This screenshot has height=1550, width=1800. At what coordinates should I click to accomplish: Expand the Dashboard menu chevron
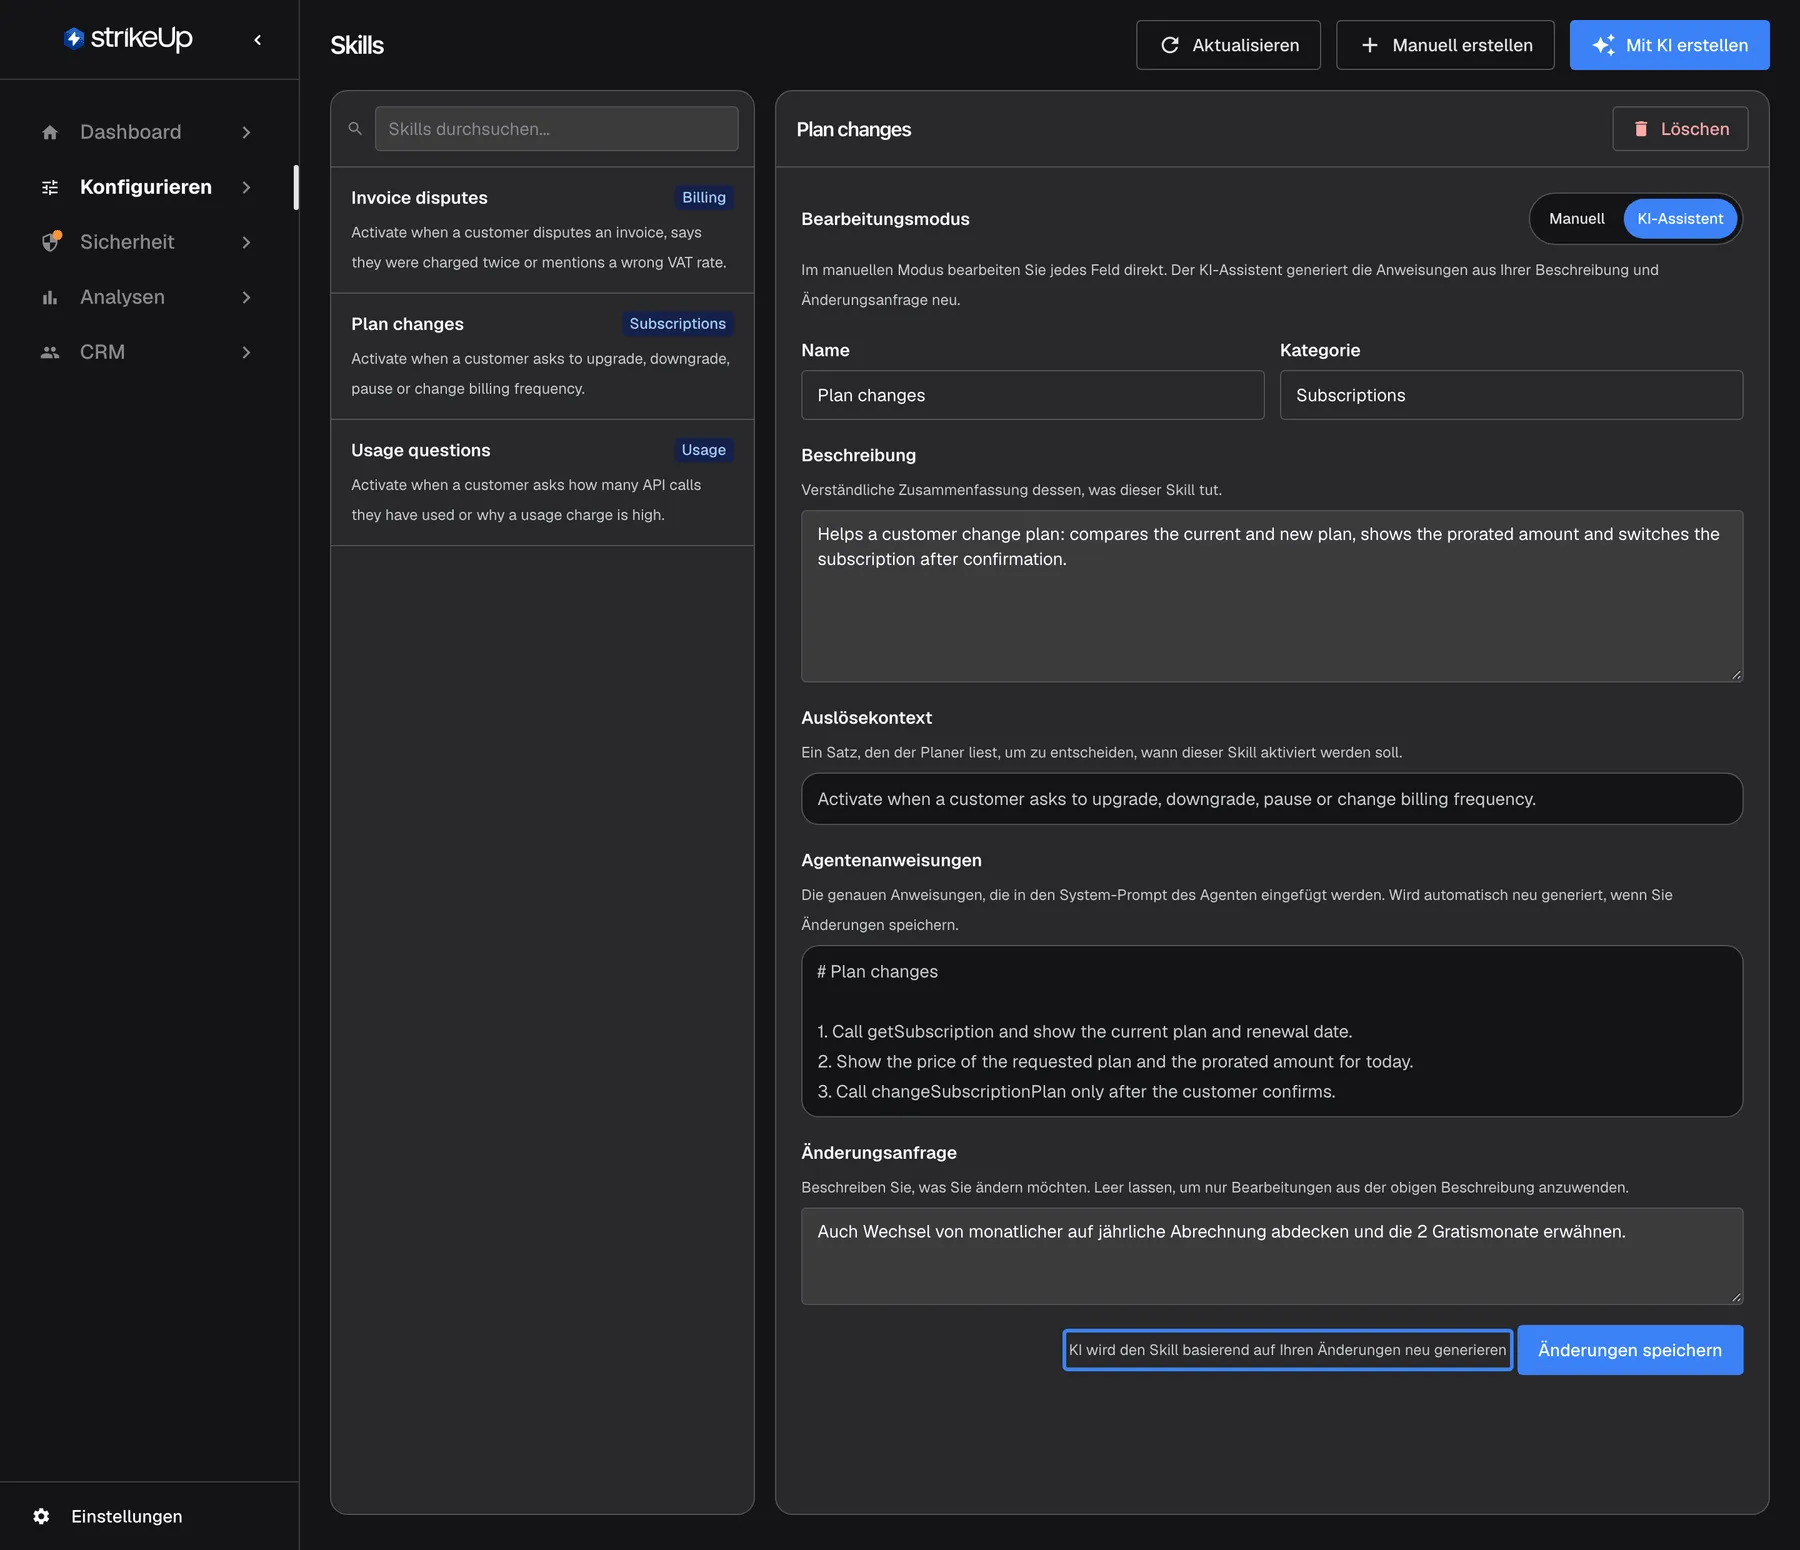pos(246,132)
